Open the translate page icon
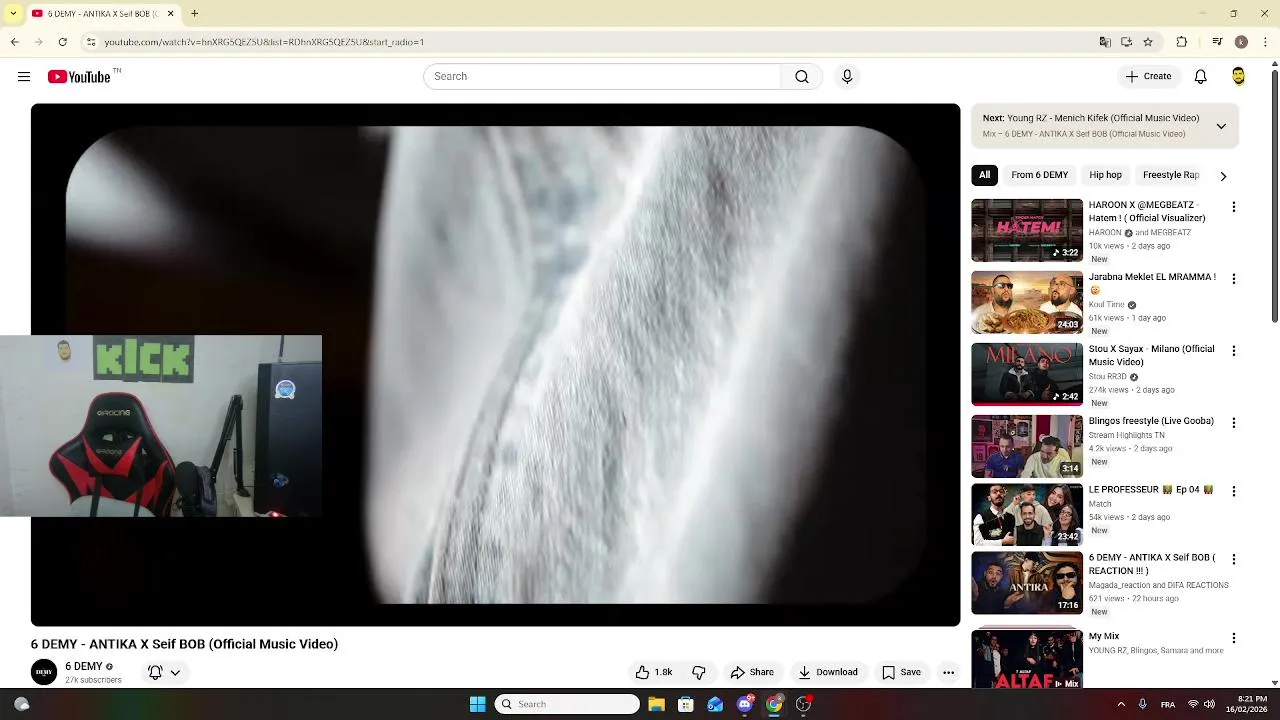Viewport: 1280px width, 720px height. click(1105, 42)
